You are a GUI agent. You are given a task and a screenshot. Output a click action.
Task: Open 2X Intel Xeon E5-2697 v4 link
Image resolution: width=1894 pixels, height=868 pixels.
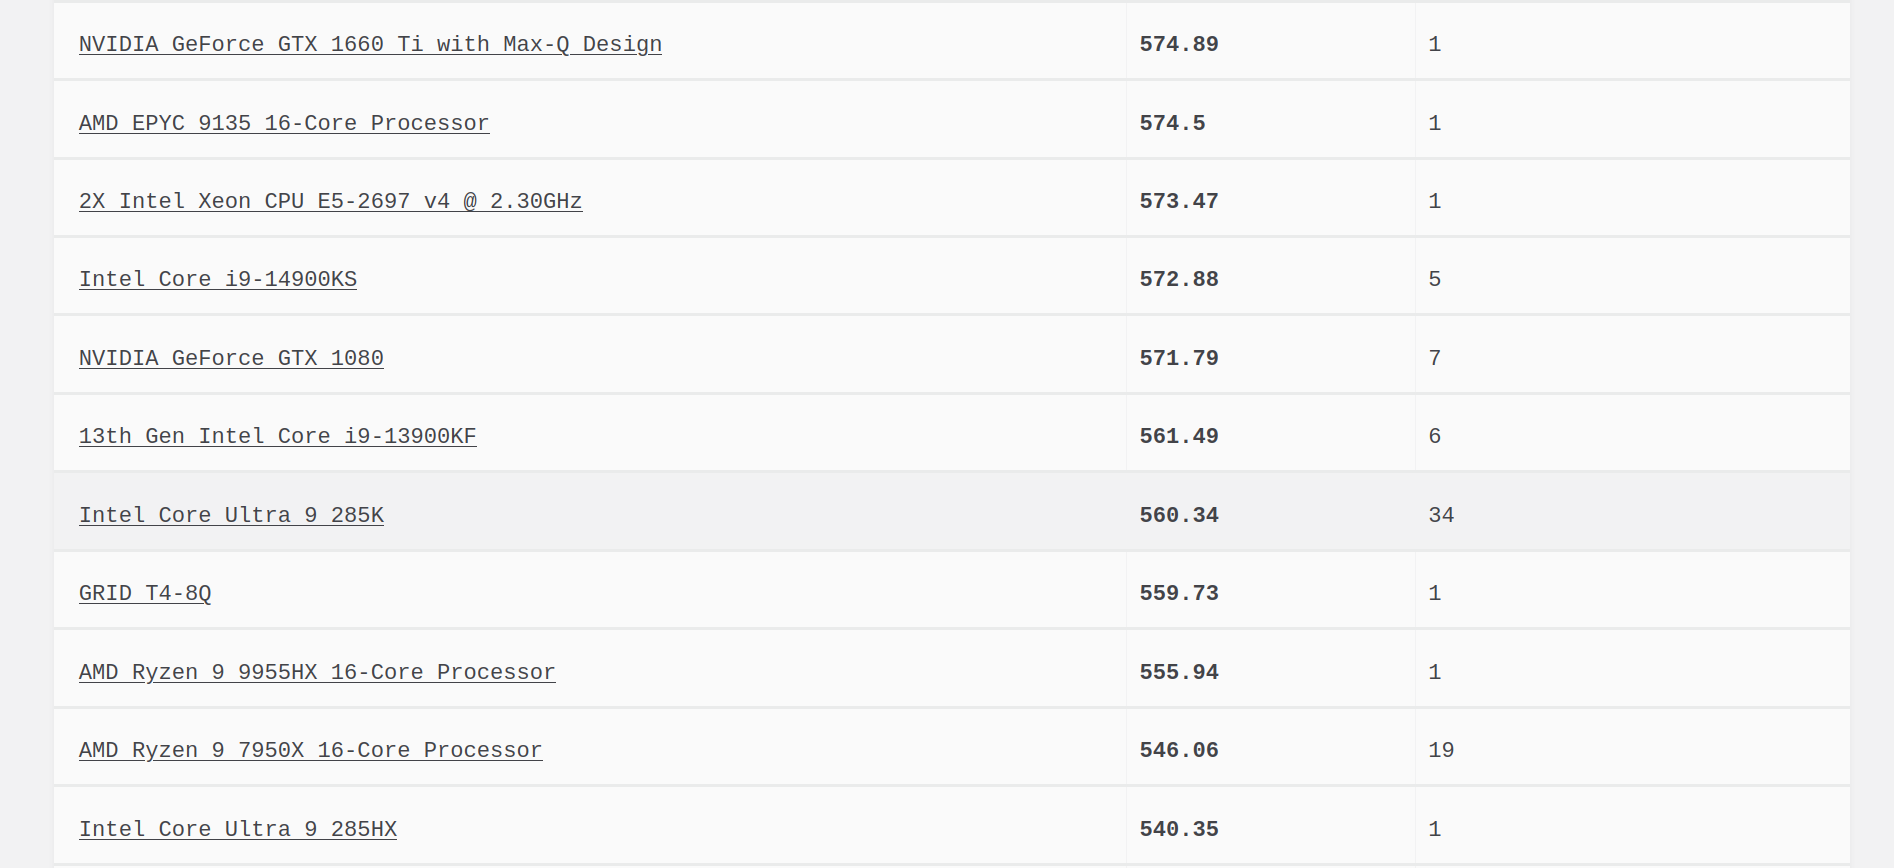(x=330, y=201)
